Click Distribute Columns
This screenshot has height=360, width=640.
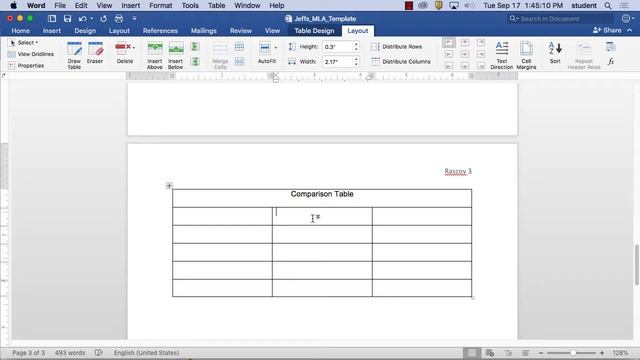coord(401,62)
